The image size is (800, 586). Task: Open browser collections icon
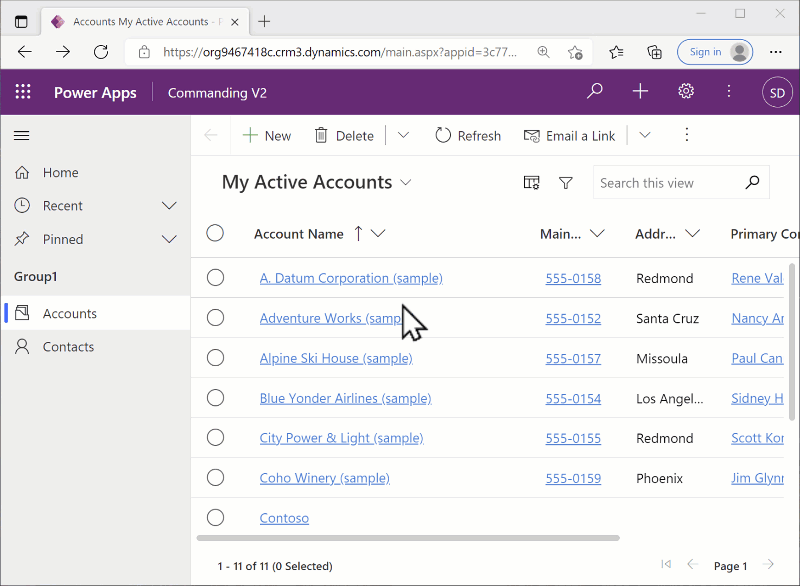click(654, 52)
